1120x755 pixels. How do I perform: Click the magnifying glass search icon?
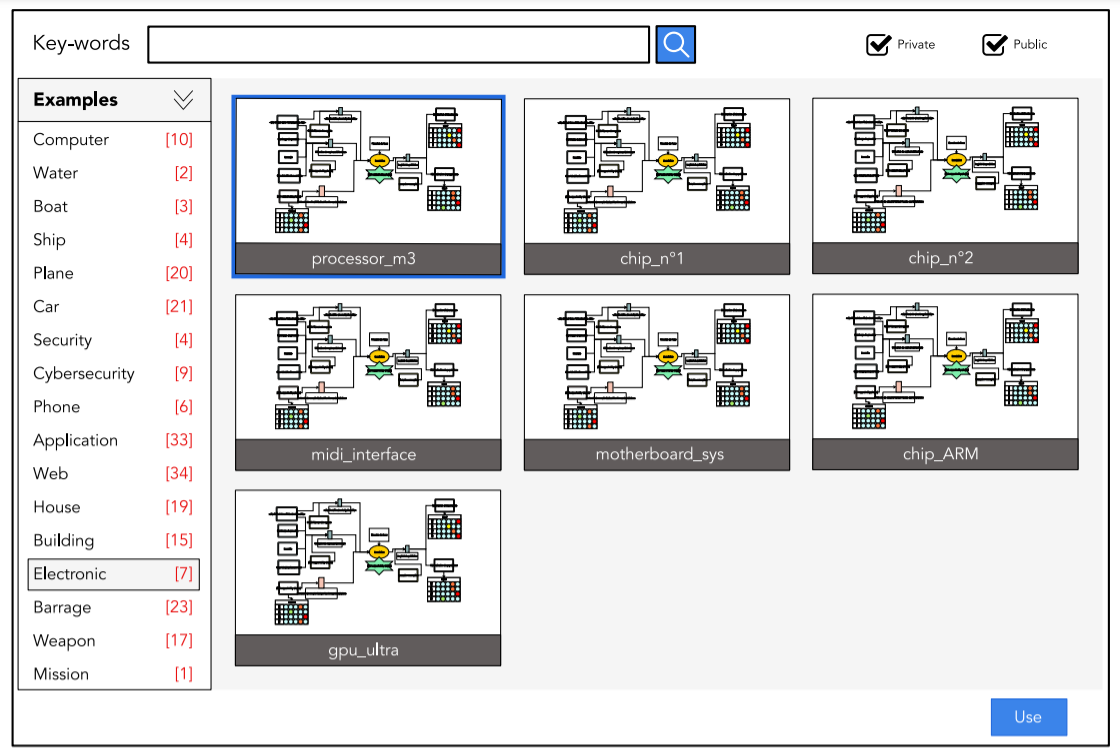pyautogui.click(x=676, y=44)
